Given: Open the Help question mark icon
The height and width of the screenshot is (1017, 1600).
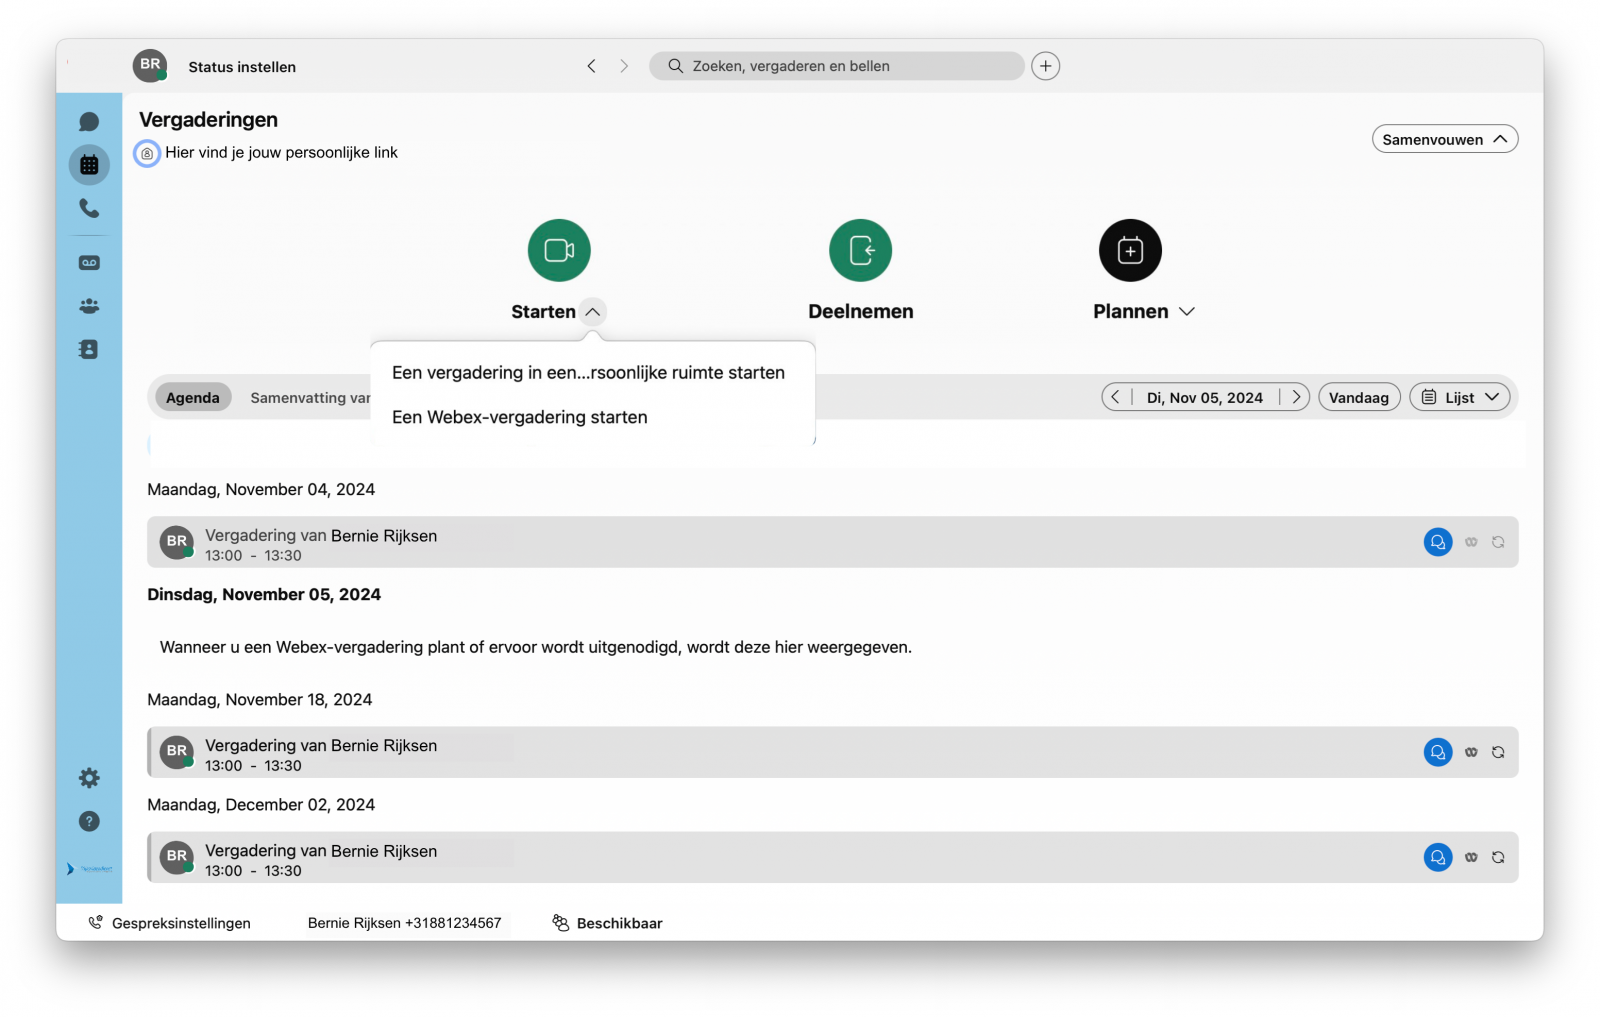Looking at the screenshot, I should [89, 821].
